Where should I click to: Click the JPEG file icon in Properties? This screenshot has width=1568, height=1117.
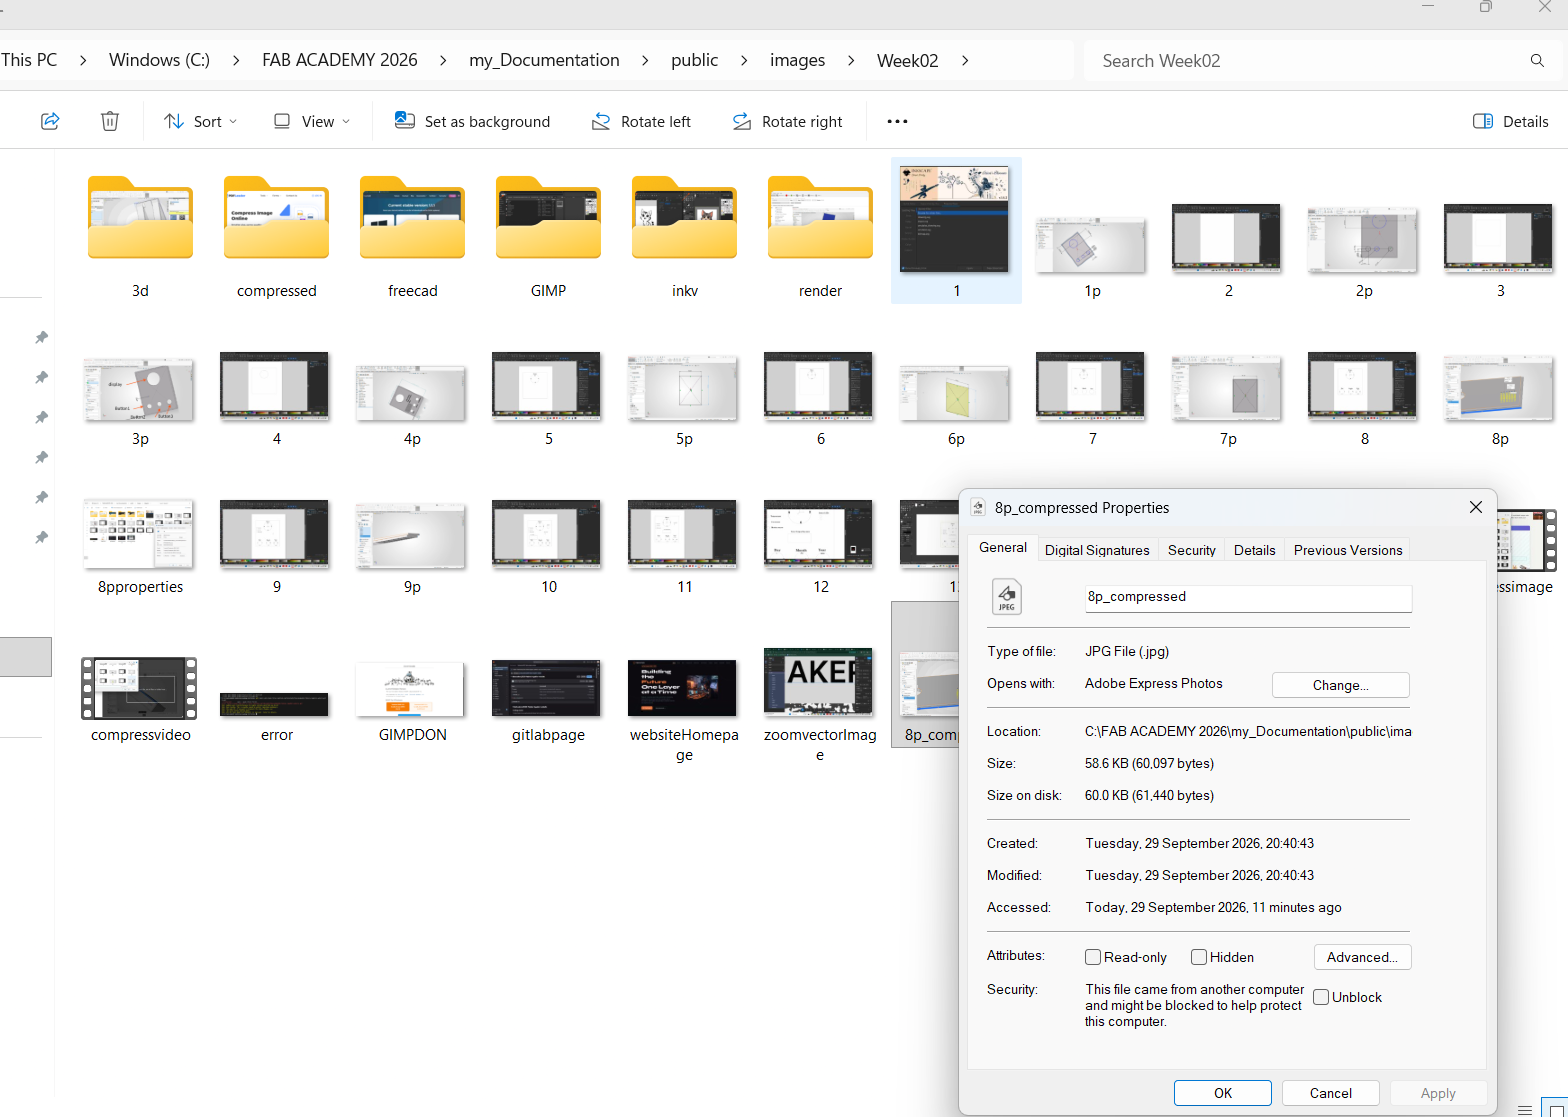coord(1007,596)
